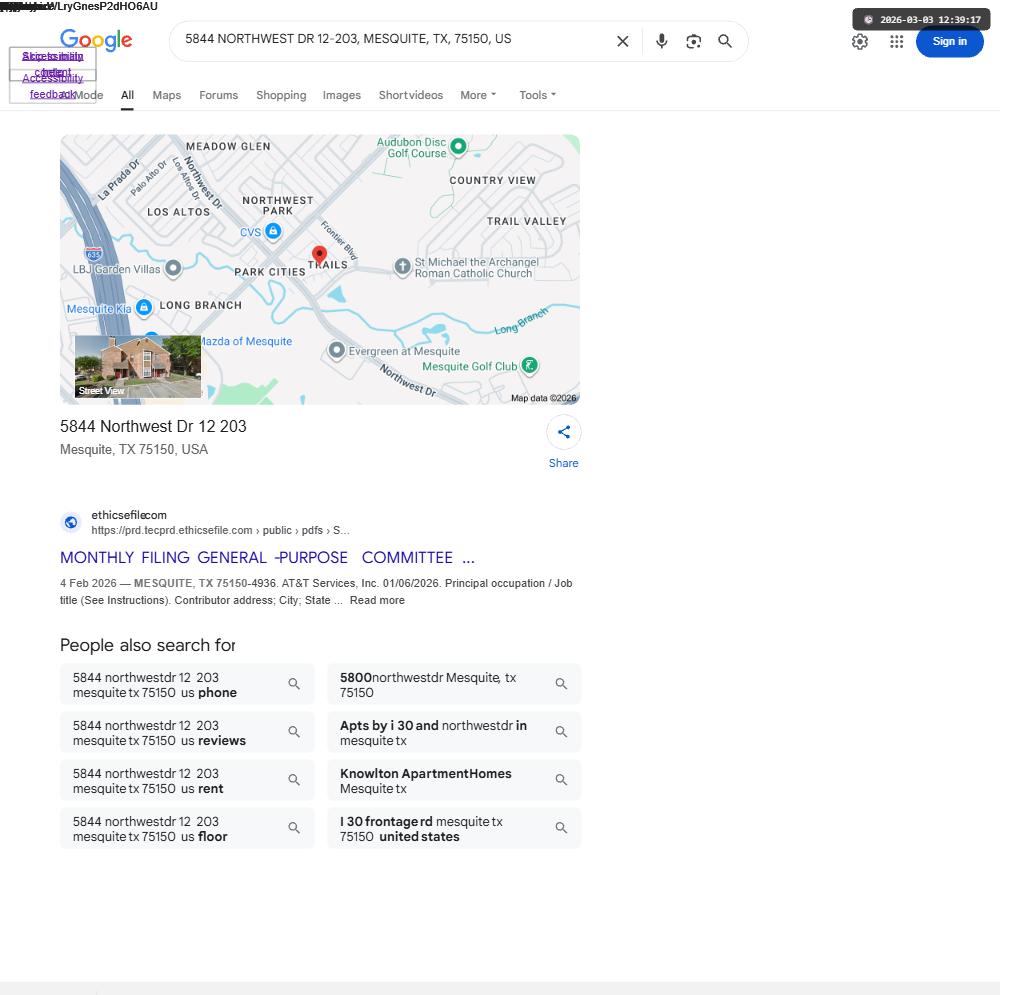Open search by image camera icon
Viewport: 1012px width, 995px height.
coord(693,41)
